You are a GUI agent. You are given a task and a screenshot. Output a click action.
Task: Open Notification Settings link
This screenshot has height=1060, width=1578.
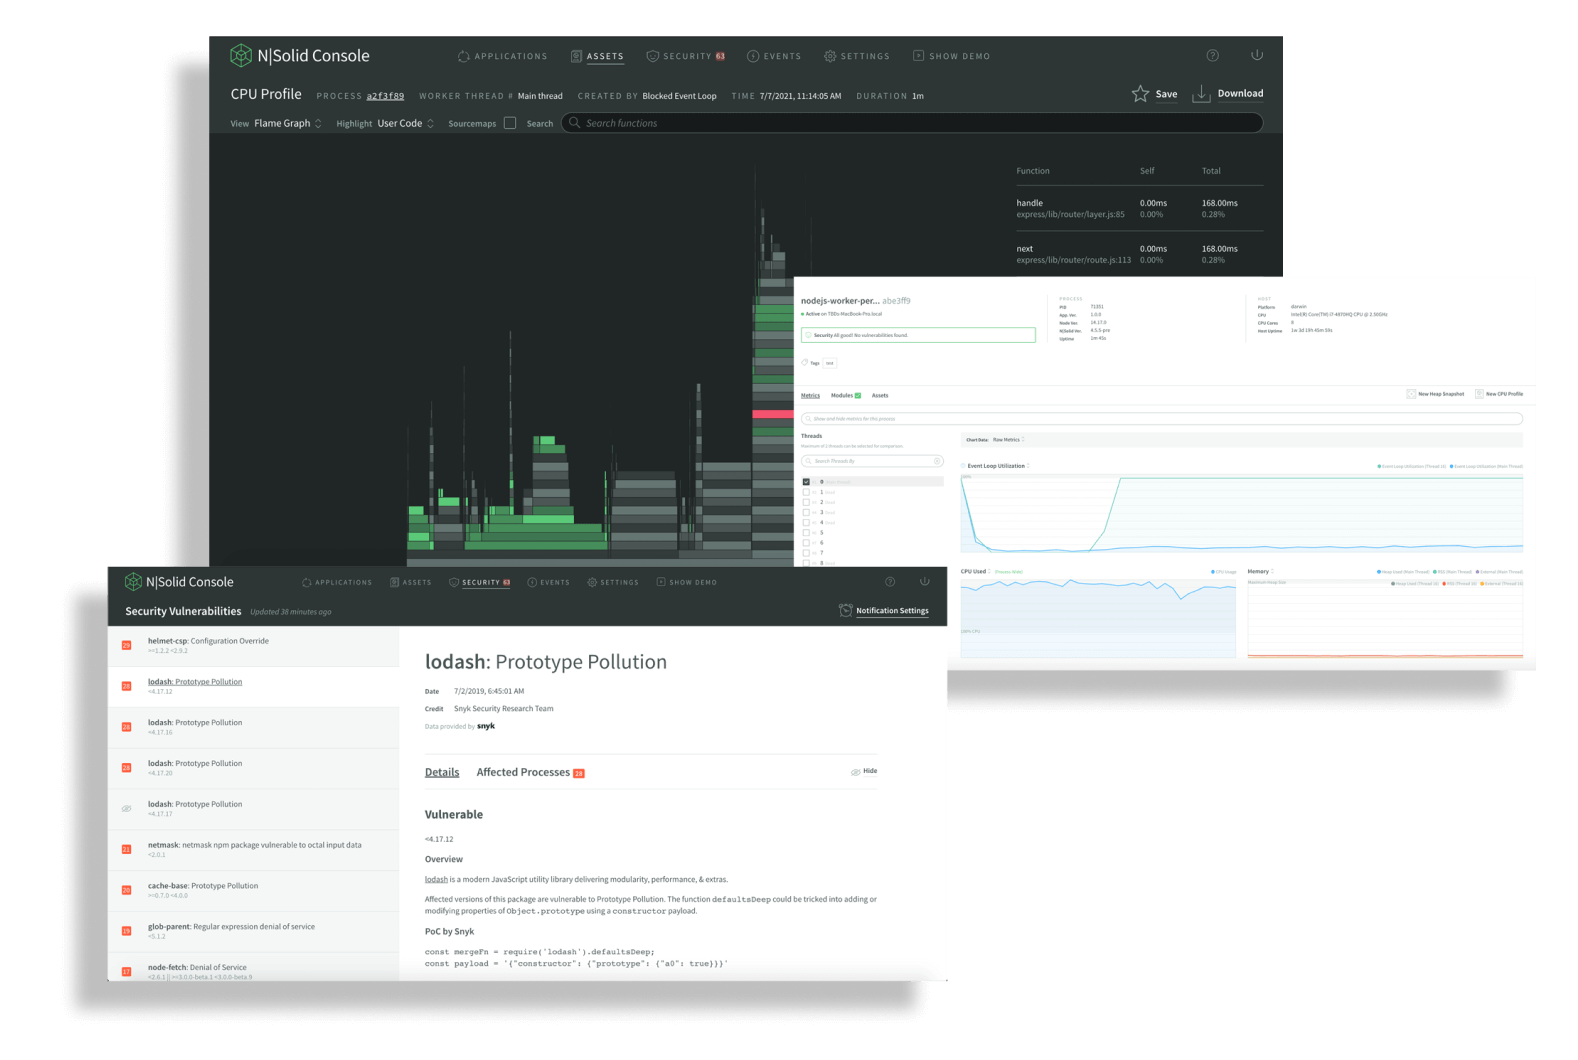tap(892, 610)
